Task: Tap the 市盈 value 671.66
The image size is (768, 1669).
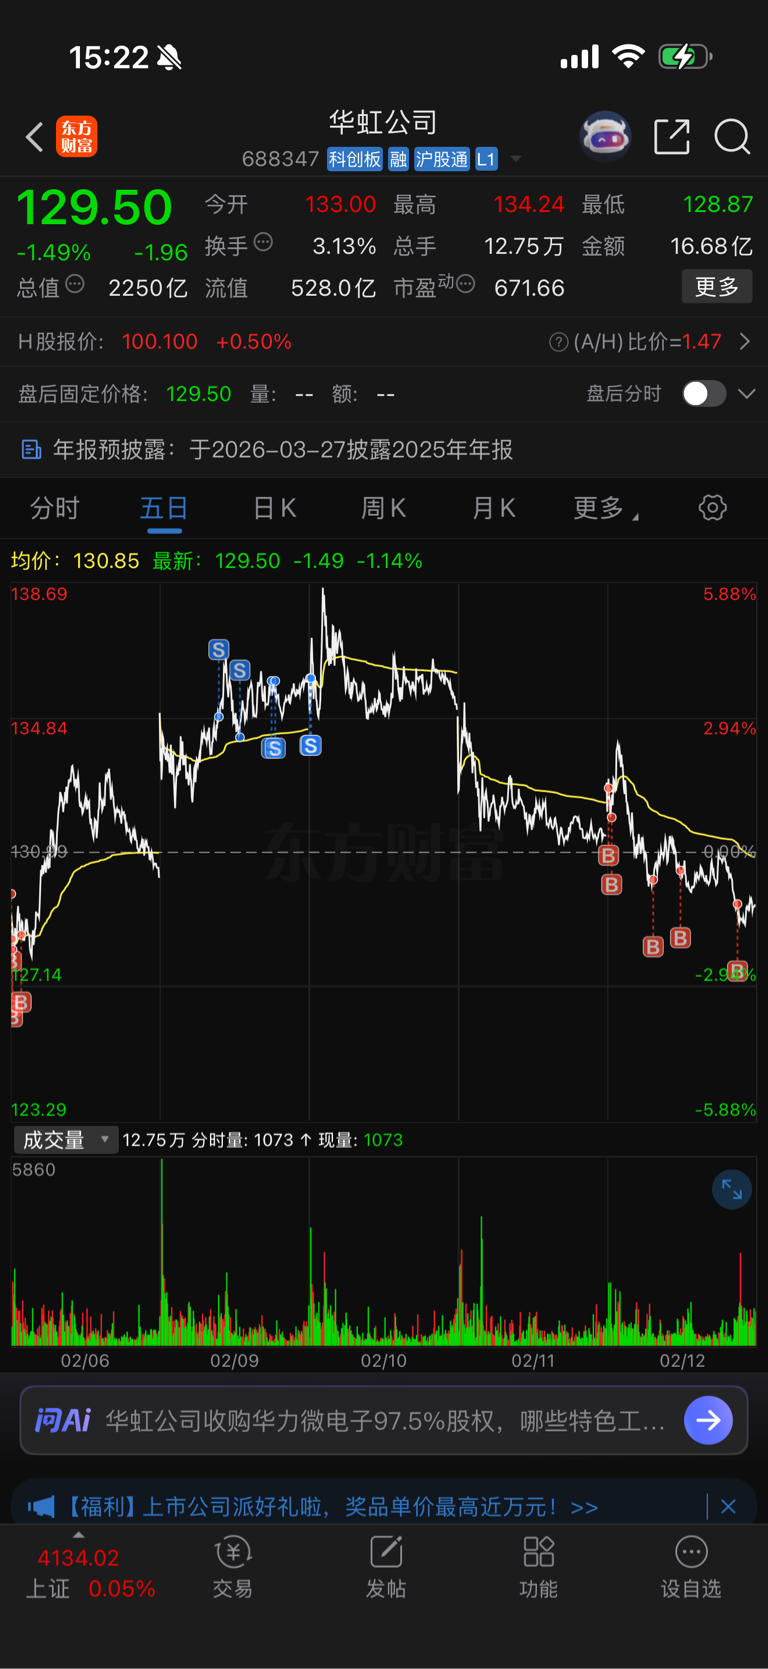Action: pyautogui.click(x=530, y=288)
